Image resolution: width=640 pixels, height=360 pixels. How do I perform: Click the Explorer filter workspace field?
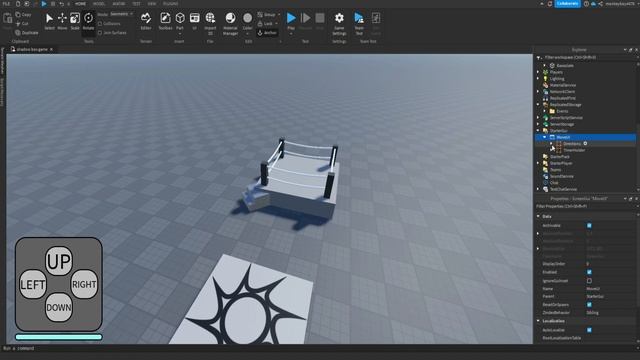(x=585, y=58)
